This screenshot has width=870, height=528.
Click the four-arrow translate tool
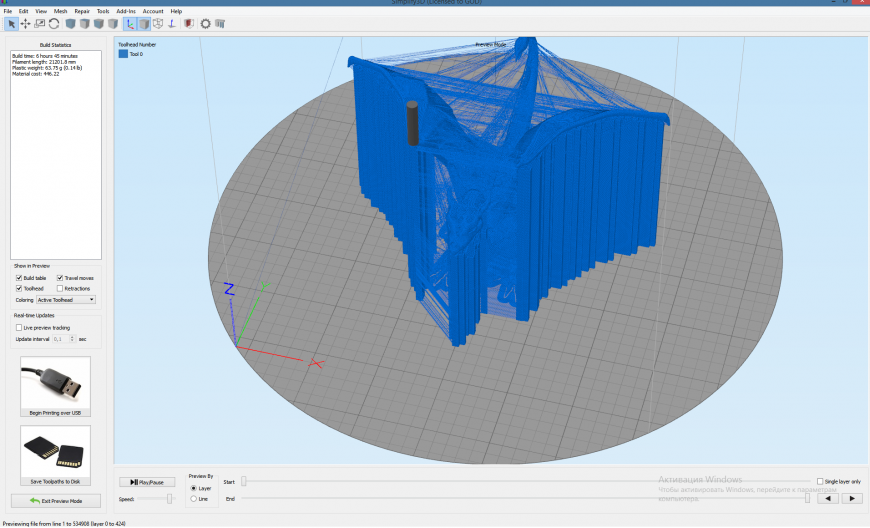coord(26,23)
